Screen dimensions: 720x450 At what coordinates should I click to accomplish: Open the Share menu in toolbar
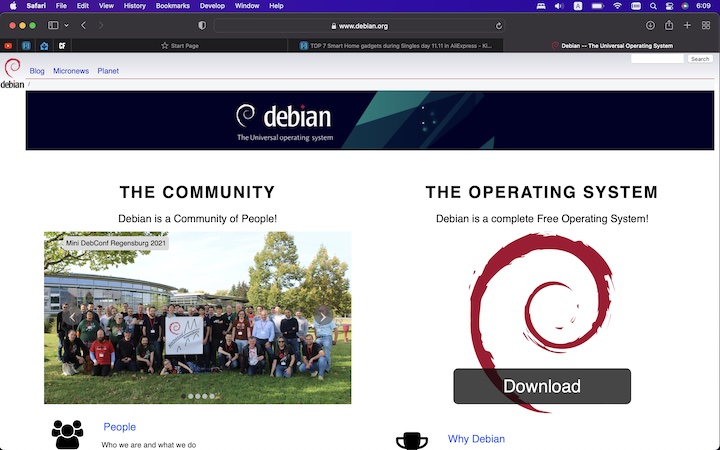click(x=669, y=25)
